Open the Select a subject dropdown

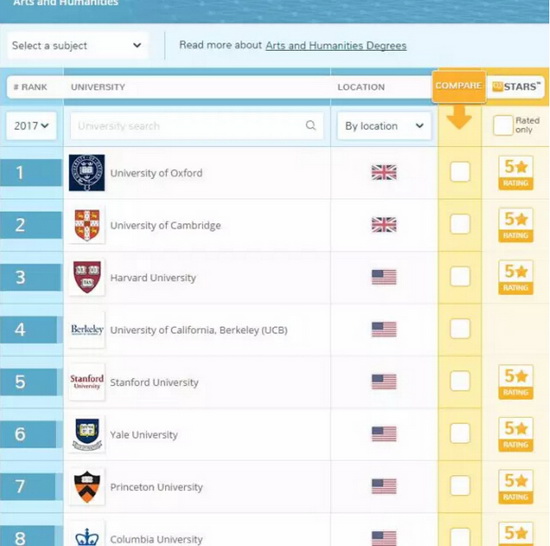(x=78, y=45)
